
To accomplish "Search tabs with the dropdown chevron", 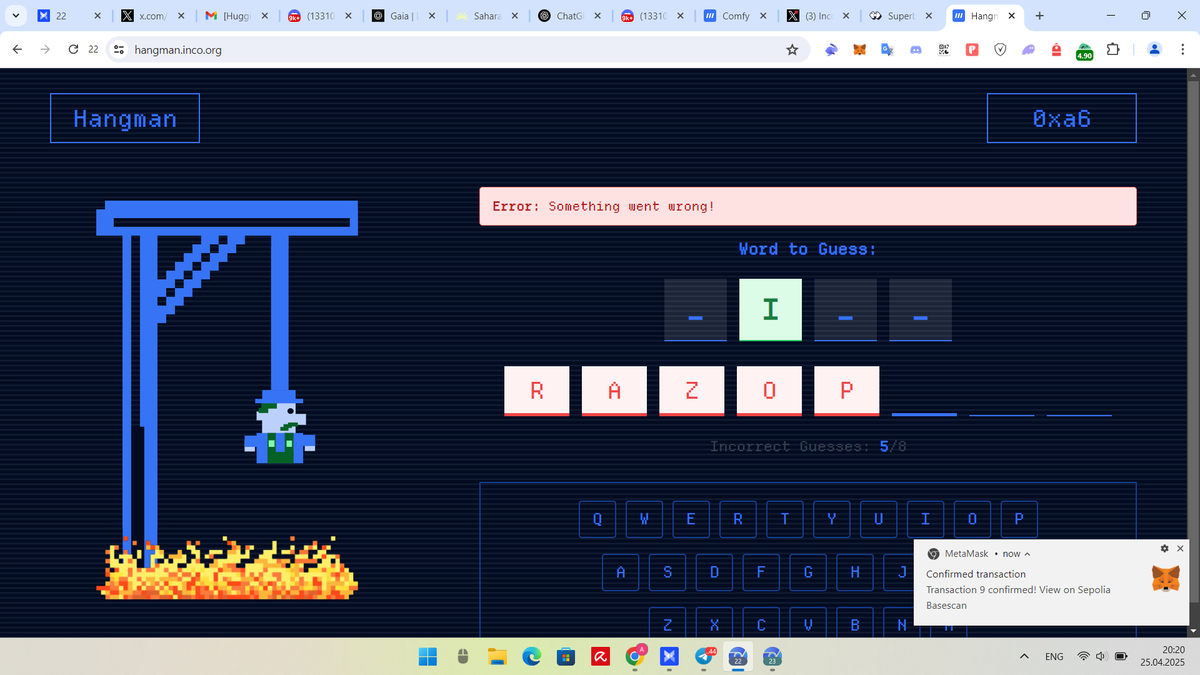I will (x=14, y=16).
